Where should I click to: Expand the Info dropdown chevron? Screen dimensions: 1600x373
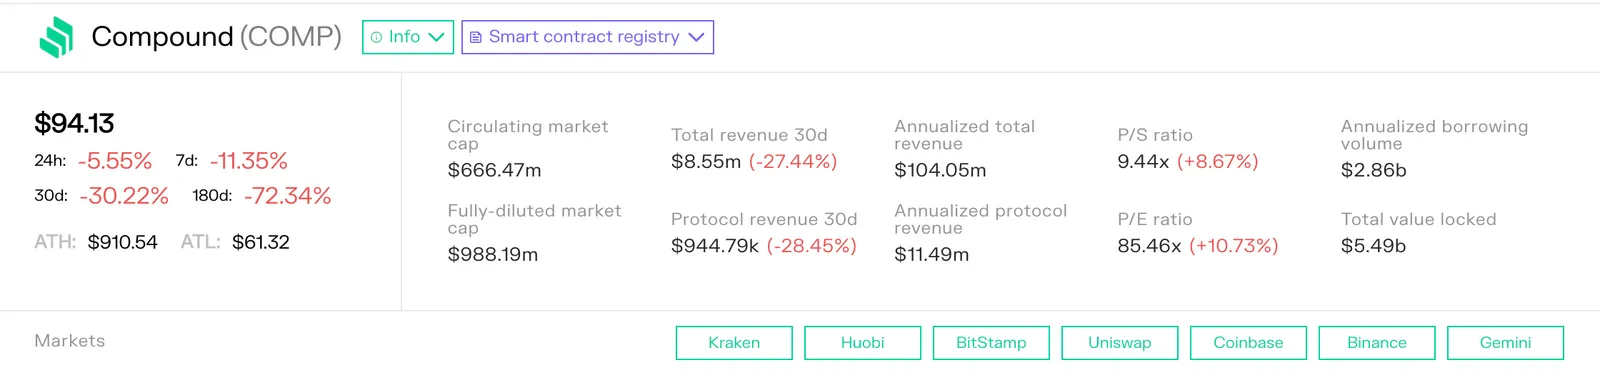436,37
